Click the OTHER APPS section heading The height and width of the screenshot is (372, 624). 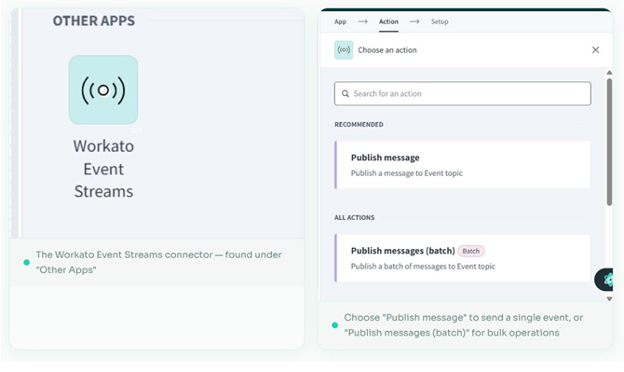pyautogui.click(x=94, y=21)
